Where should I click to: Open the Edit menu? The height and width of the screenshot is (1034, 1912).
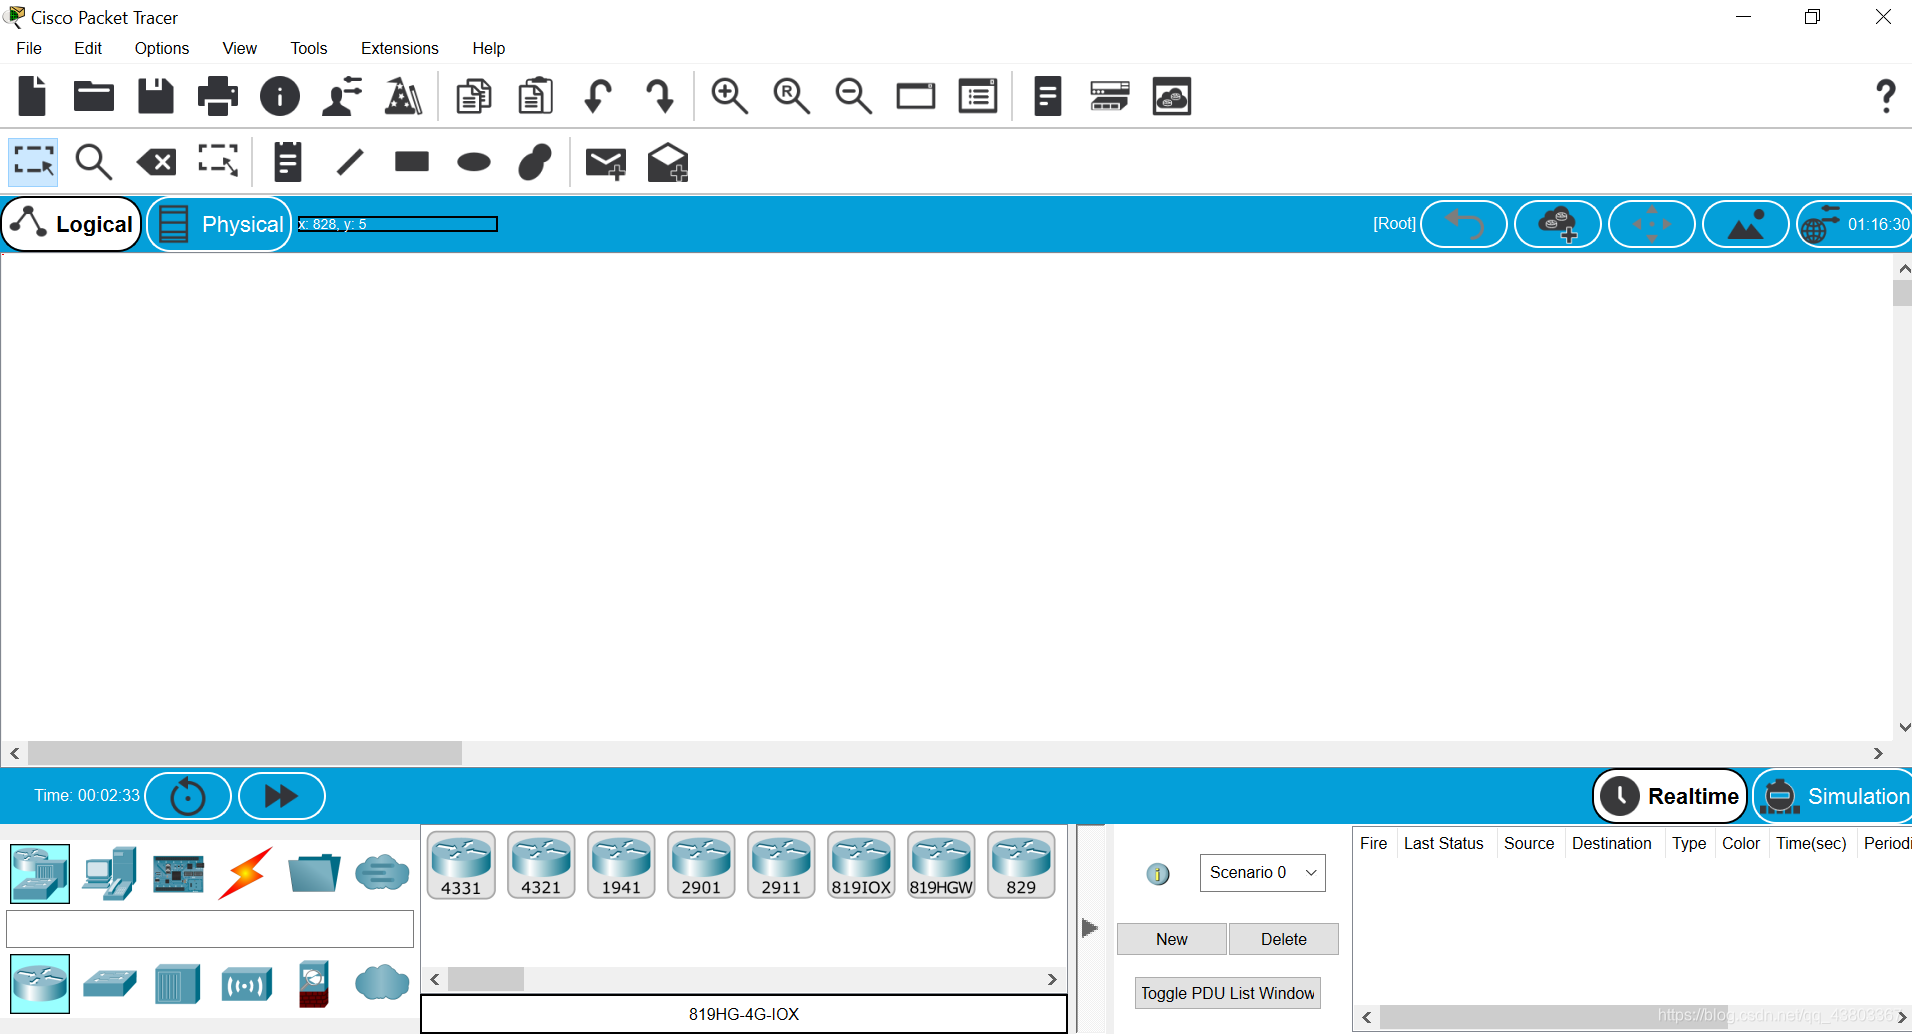click(x=88, y=48)
